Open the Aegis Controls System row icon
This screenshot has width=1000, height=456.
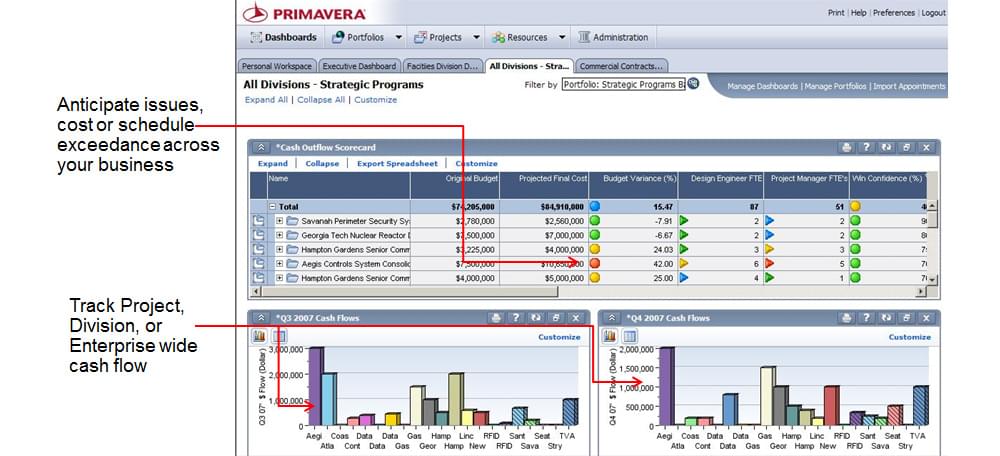click(x=258, y=264)
